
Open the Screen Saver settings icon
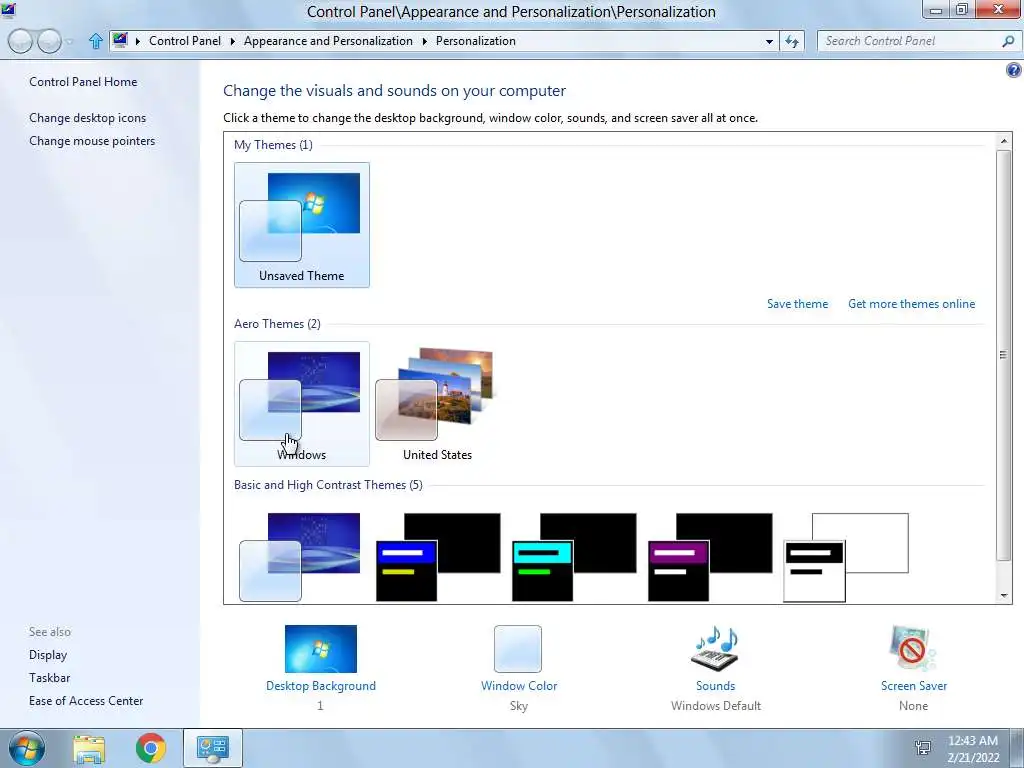pos(913,648)
